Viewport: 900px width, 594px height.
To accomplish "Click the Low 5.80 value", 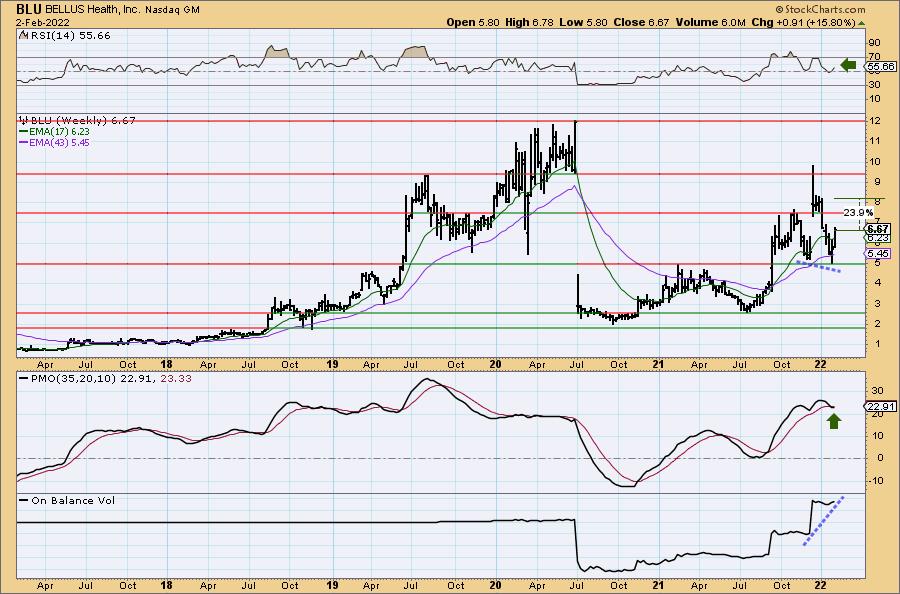I will click(583, 22).
